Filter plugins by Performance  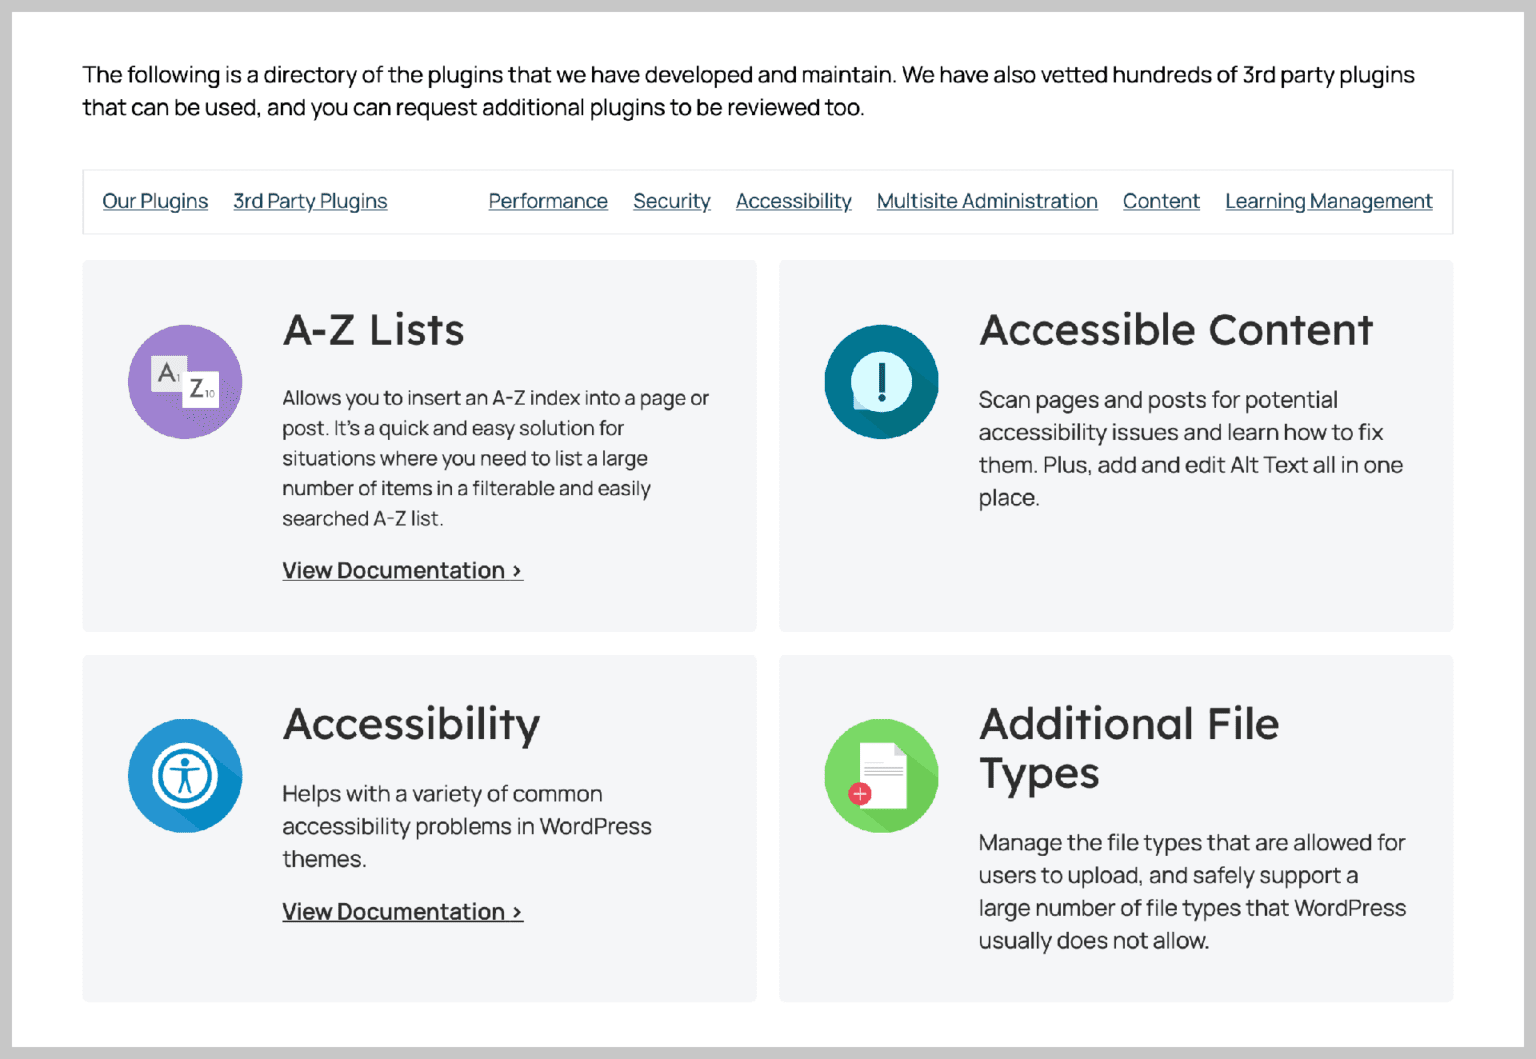coord(548,201)
